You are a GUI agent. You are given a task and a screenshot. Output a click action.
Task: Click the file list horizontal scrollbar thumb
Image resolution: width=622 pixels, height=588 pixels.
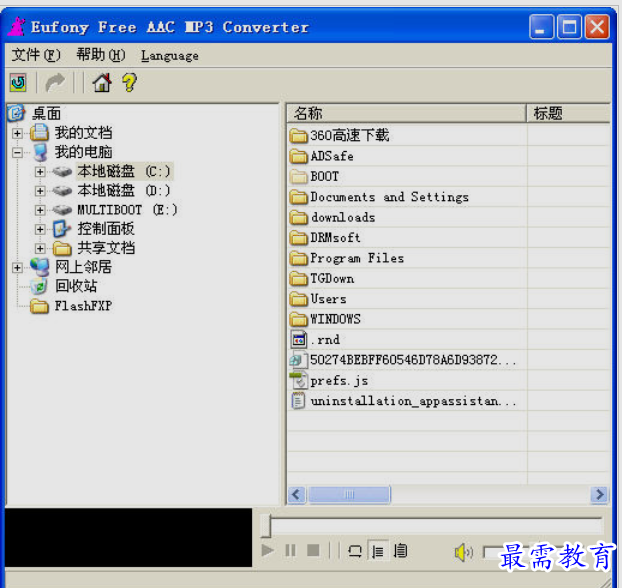point(349,495)
